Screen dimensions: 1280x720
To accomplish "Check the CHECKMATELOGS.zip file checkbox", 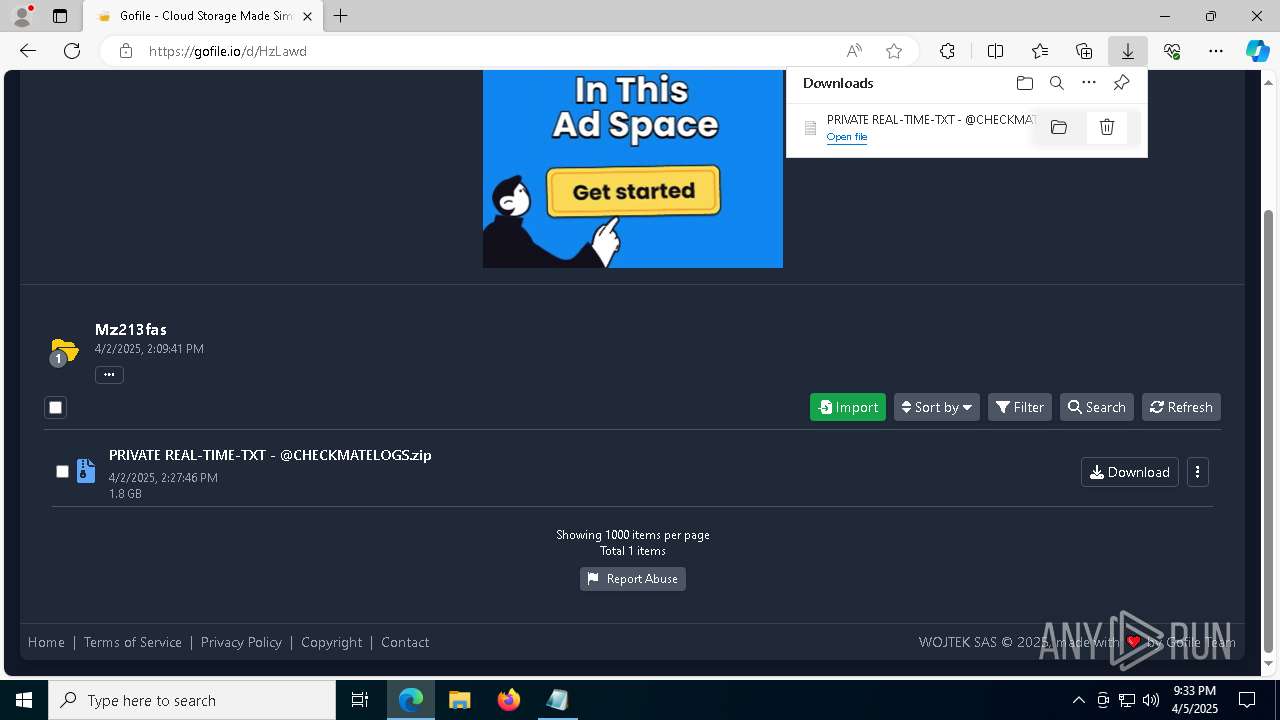I will tap(62, 471).
